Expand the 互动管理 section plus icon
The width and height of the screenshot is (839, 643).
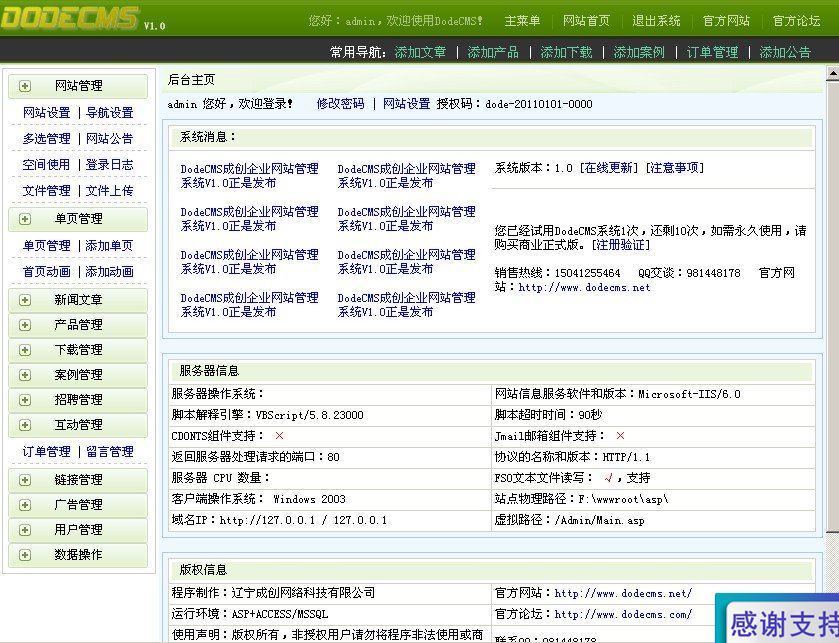click(25, 425)
